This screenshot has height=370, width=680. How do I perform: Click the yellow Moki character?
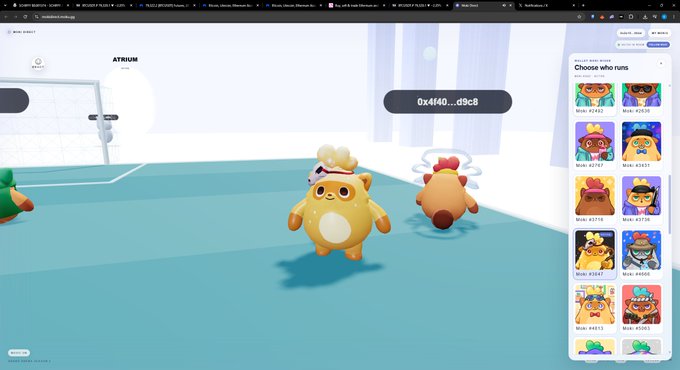click(338, 204)
